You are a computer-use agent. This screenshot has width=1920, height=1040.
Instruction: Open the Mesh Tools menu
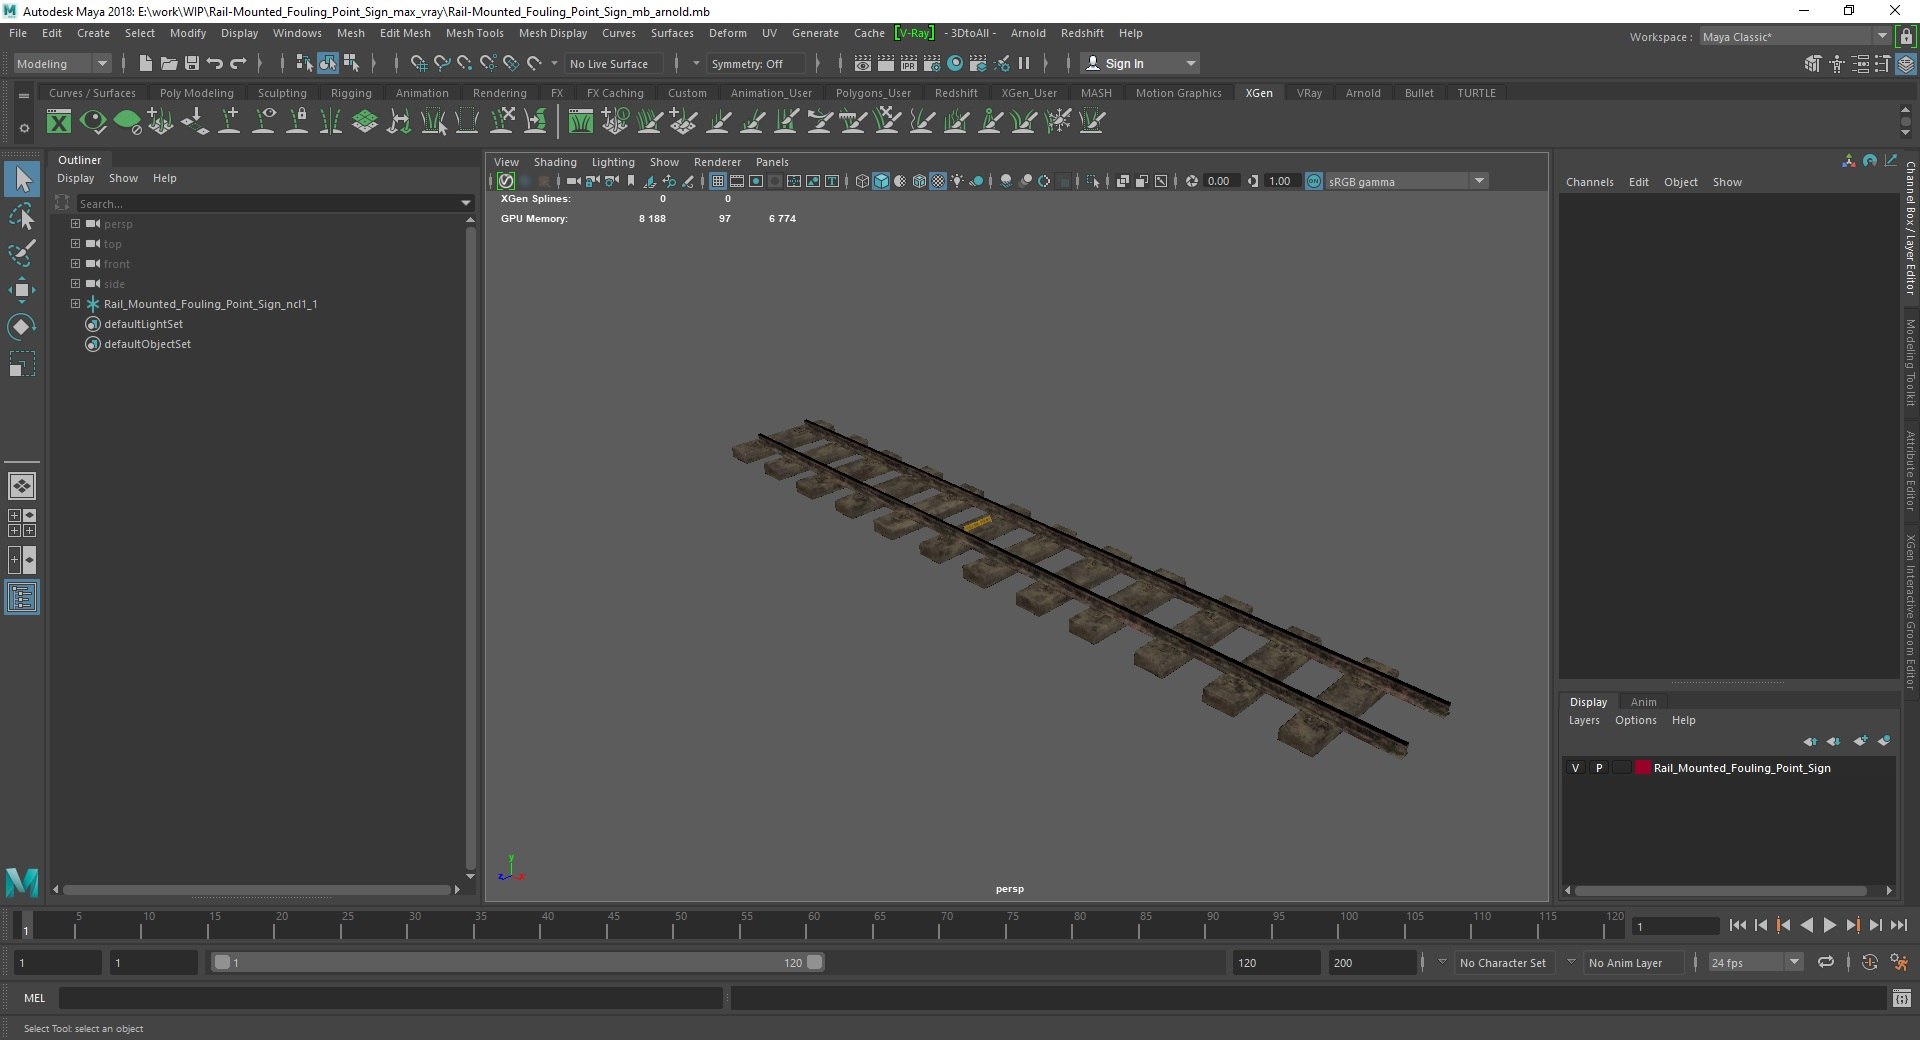pyautogui.click(x=474, y=33)
